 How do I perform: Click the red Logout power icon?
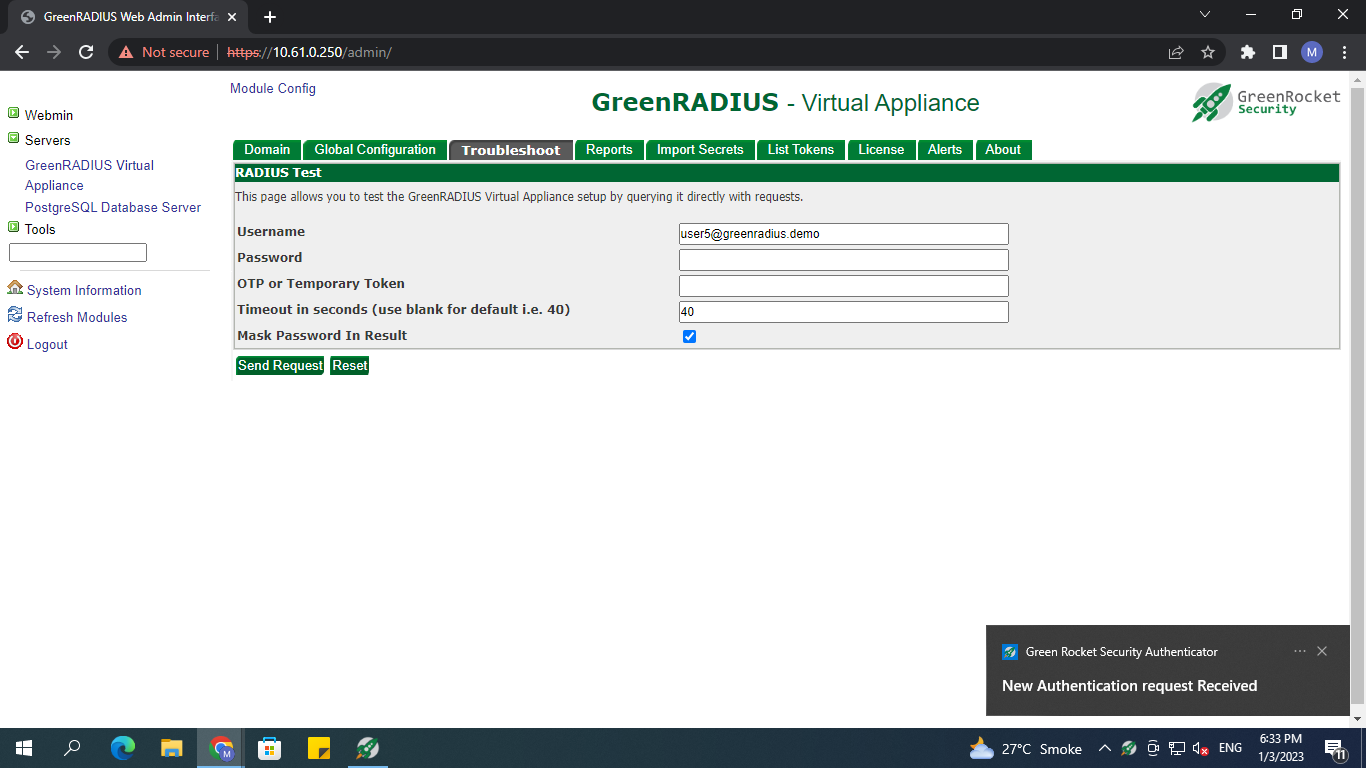15,342
